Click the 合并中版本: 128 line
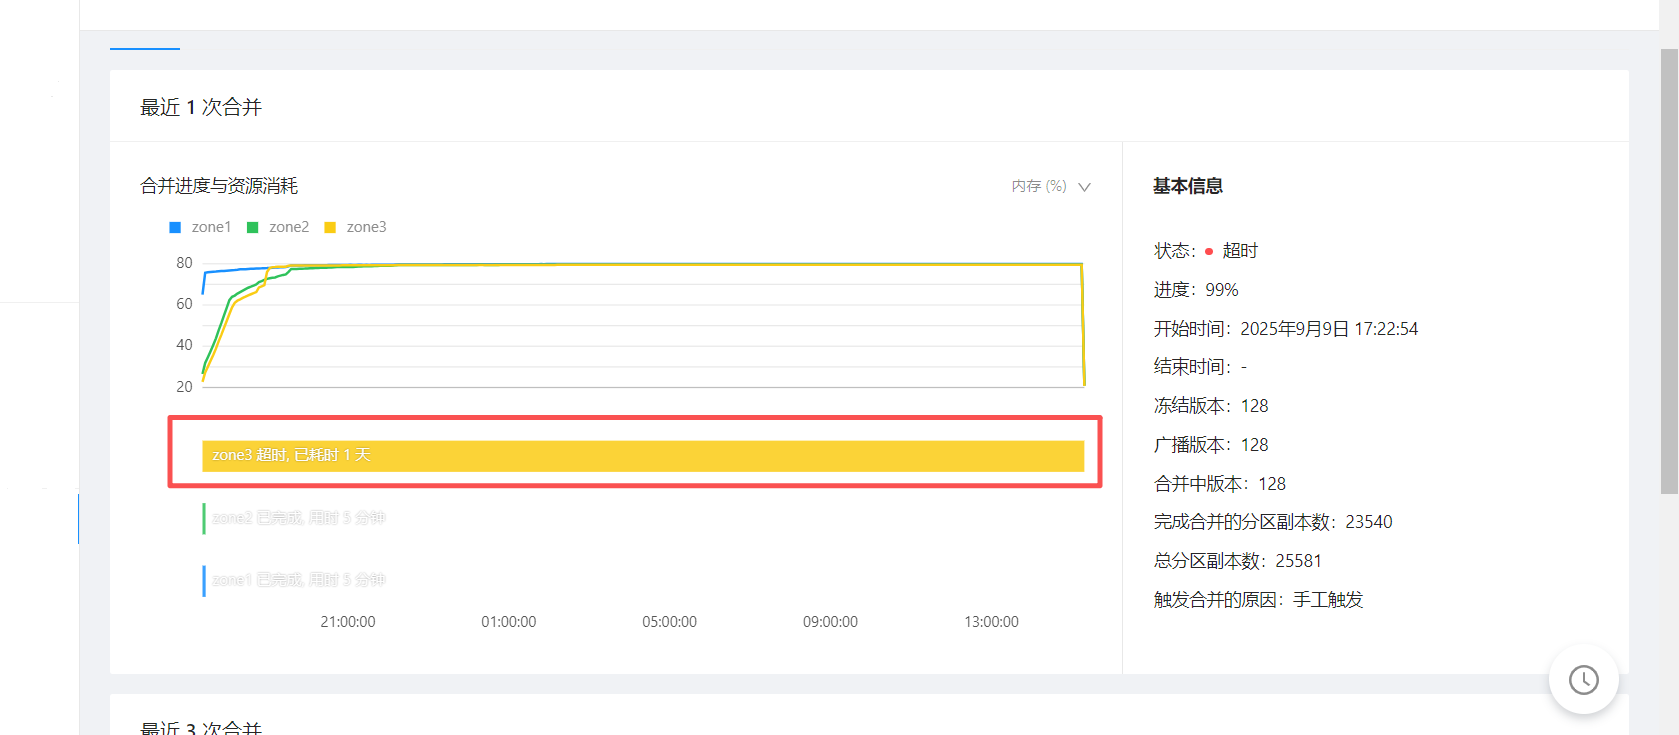This screenshot has height=735, width=1679. point(1220,484)
